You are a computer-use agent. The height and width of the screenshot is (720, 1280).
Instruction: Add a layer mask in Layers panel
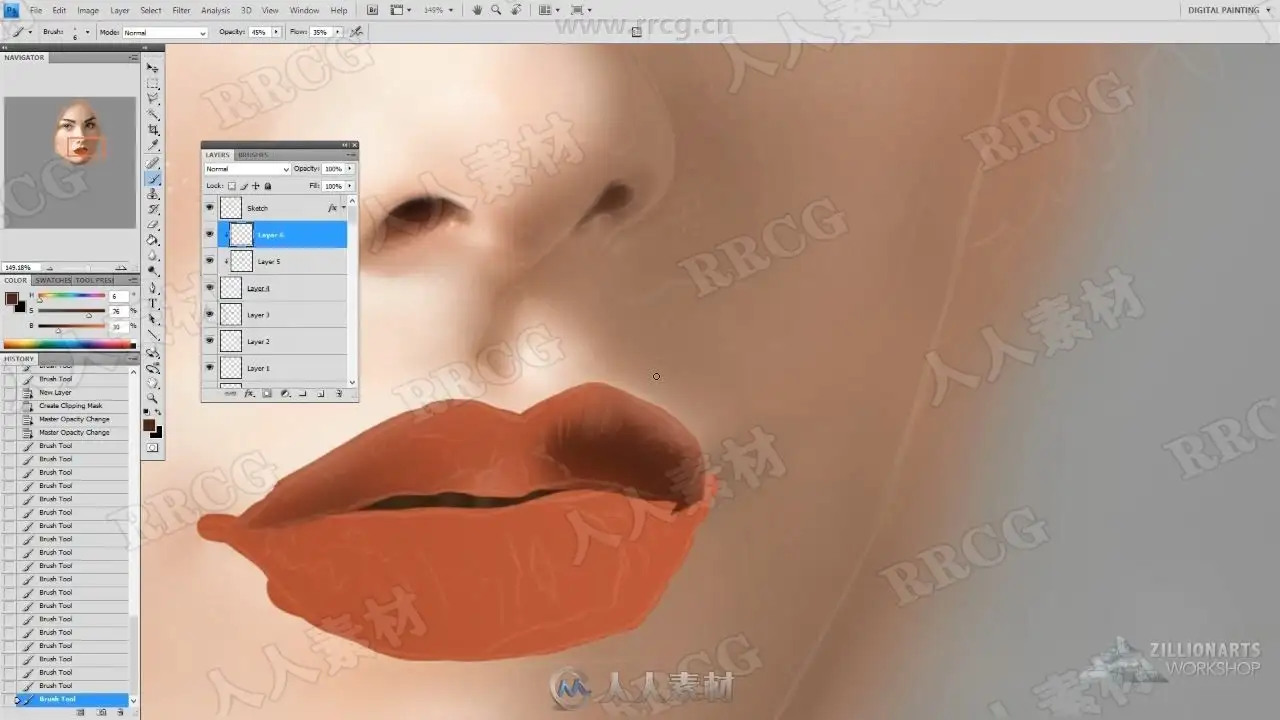coord(267,394)
